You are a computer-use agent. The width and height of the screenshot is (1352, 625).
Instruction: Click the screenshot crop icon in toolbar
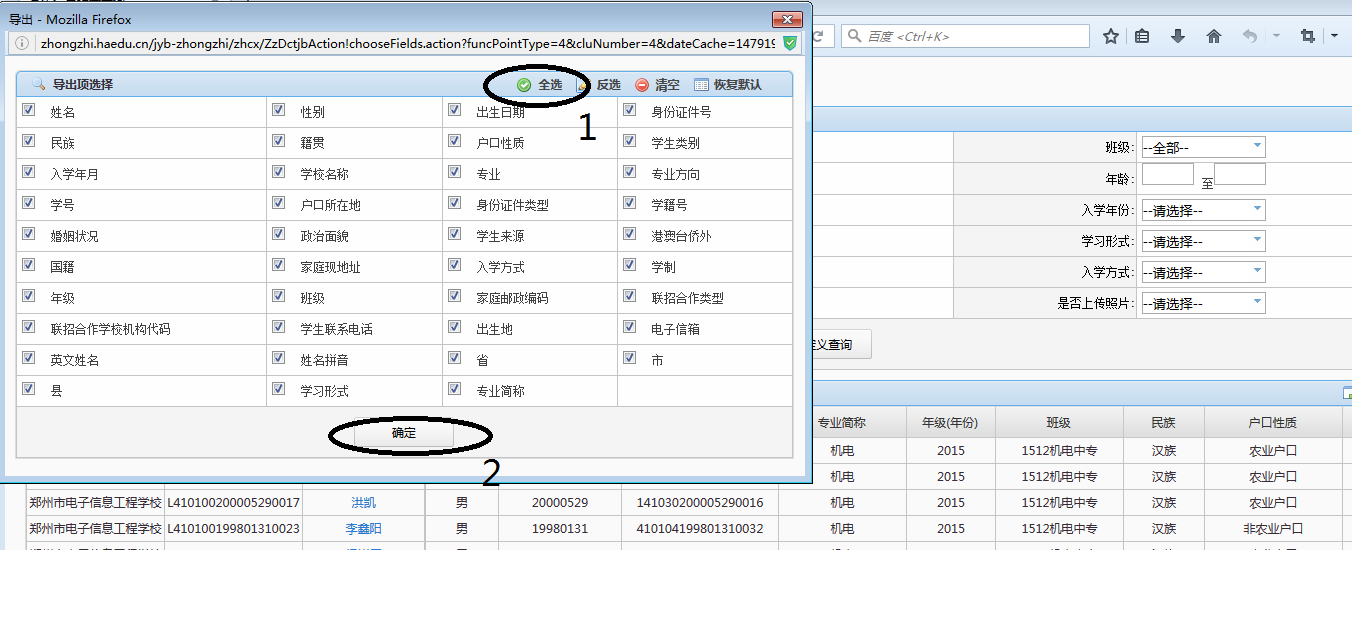1307,36
